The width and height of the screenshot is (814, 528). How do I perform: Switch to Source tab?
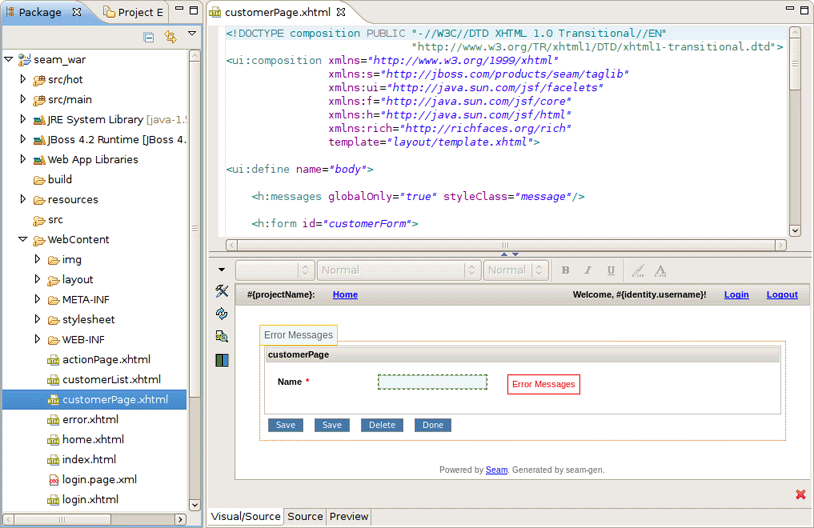tap(305, 517)
